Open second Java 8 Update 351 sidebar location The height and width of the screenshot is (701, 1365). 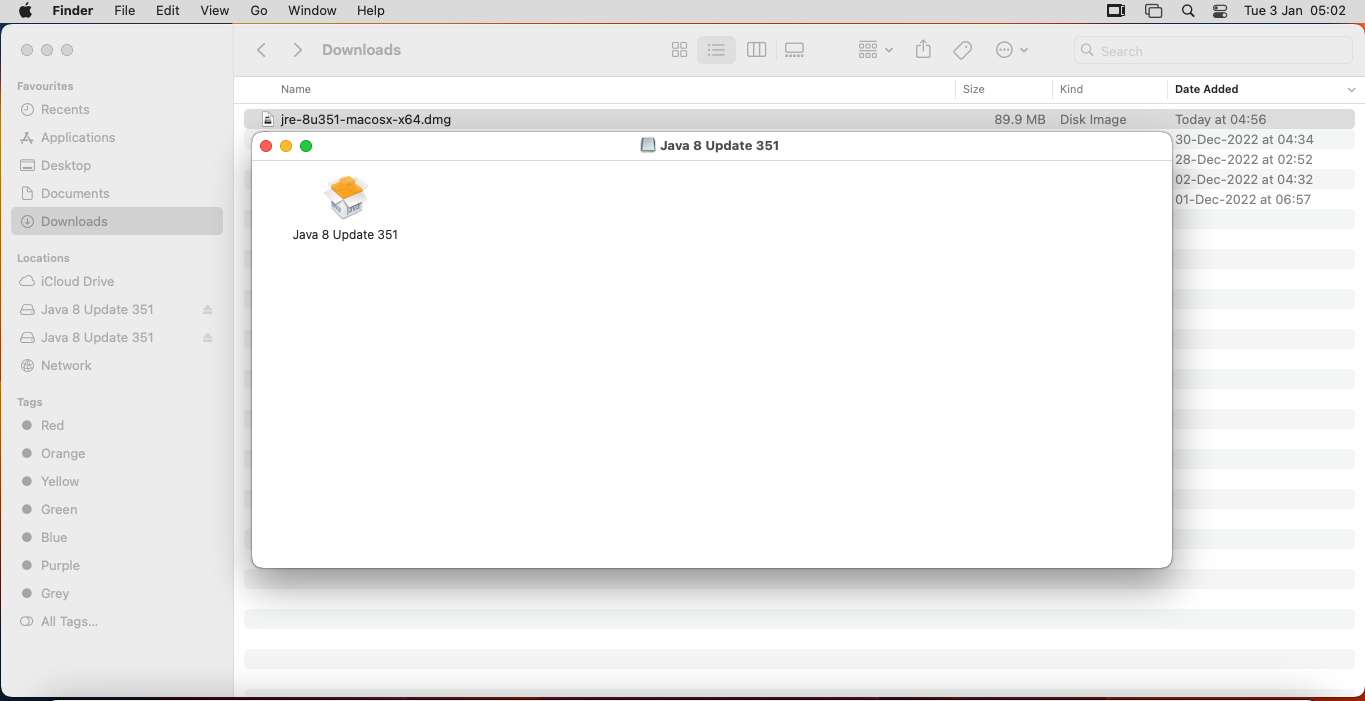[x=97, y=338]
